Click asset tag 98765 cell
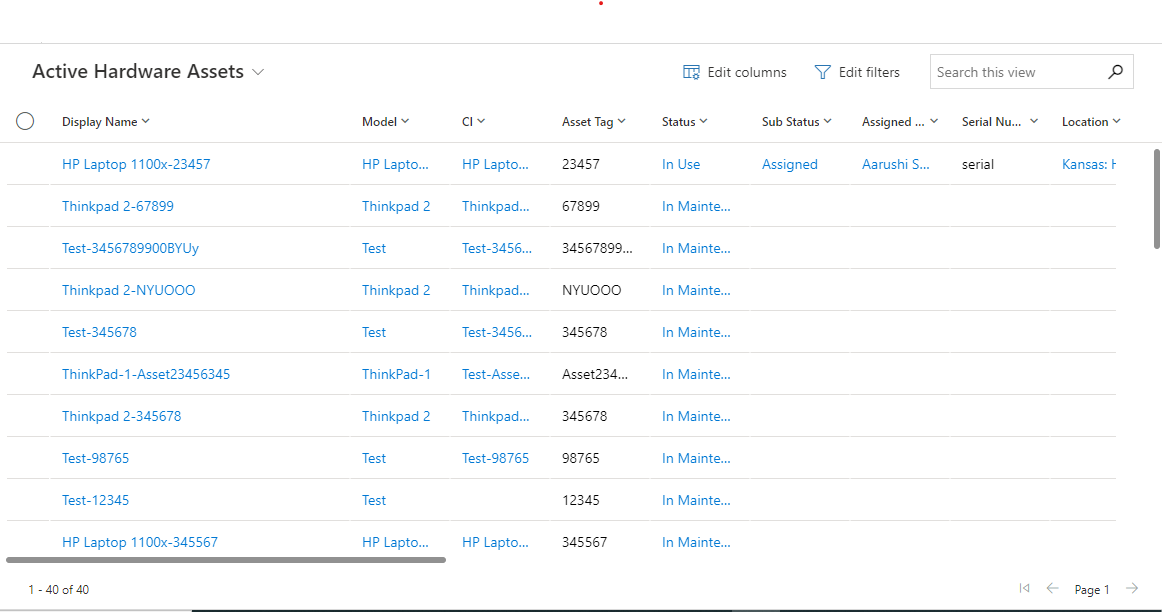Viewport: 1162px width, 612px height. coord(581,459)
